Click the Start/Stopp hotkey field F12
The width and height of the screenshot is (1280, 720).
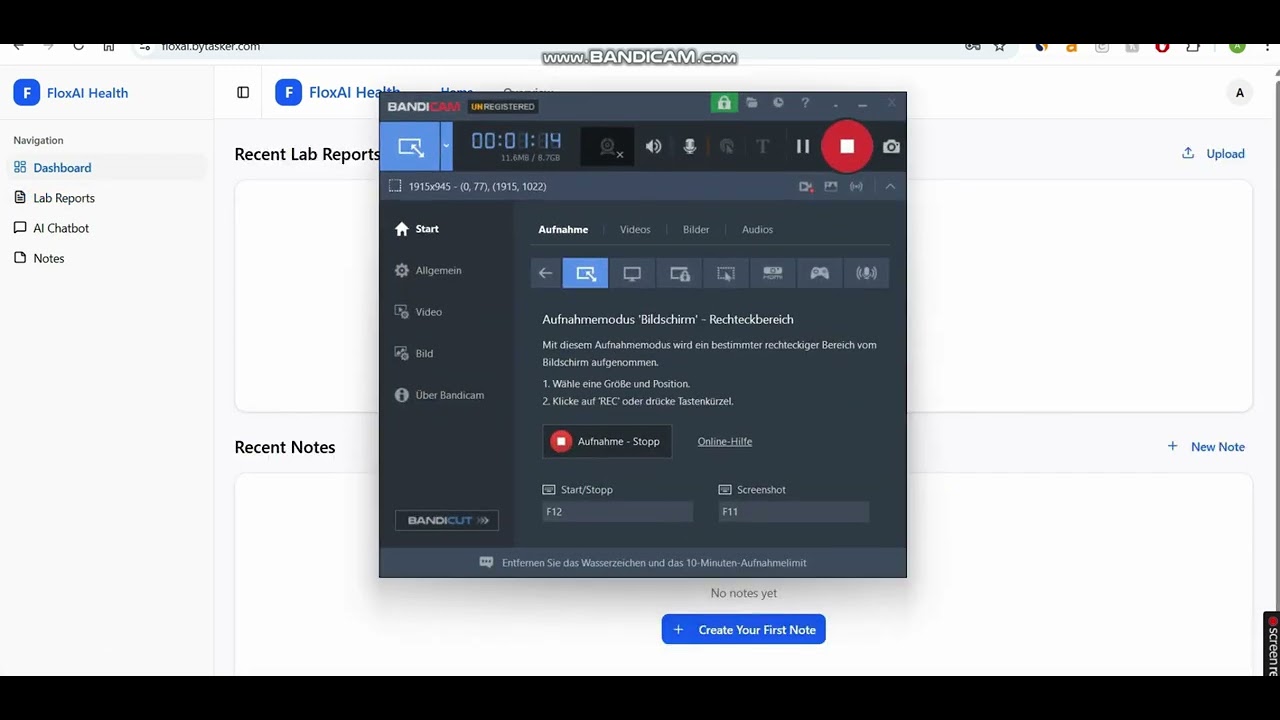coord(617,512)
